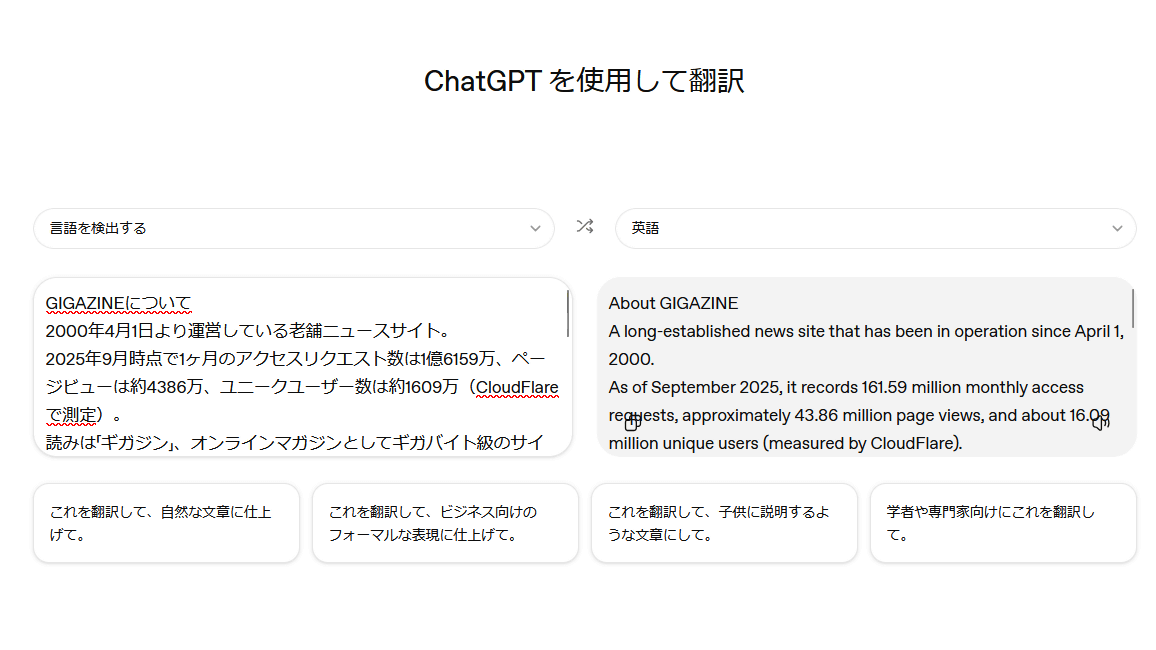
Task: Click the chevron arrow in source language selector
Action: click(x=535, y=228)
